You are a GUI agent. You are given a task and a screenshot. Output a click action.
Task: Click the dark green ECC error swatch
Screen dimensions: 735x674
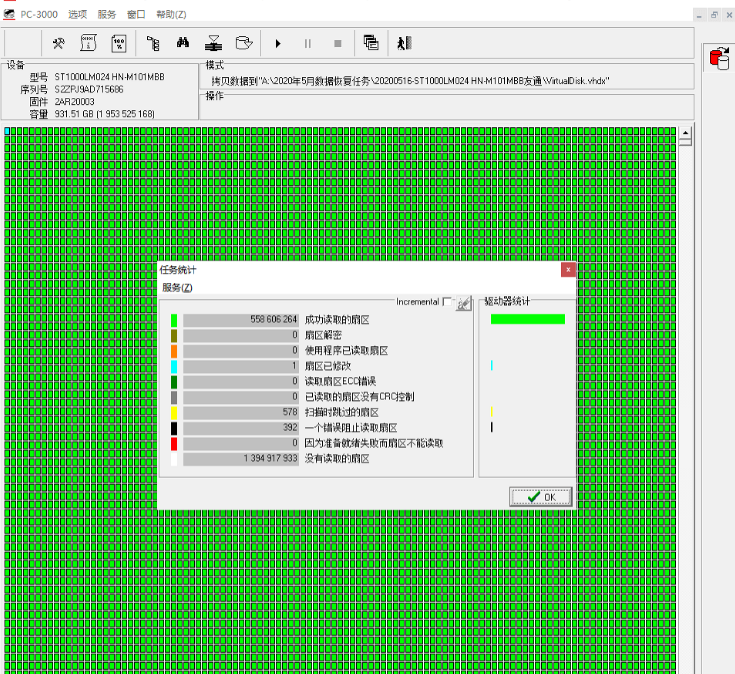pyautogui.click(x=174, y=382)
